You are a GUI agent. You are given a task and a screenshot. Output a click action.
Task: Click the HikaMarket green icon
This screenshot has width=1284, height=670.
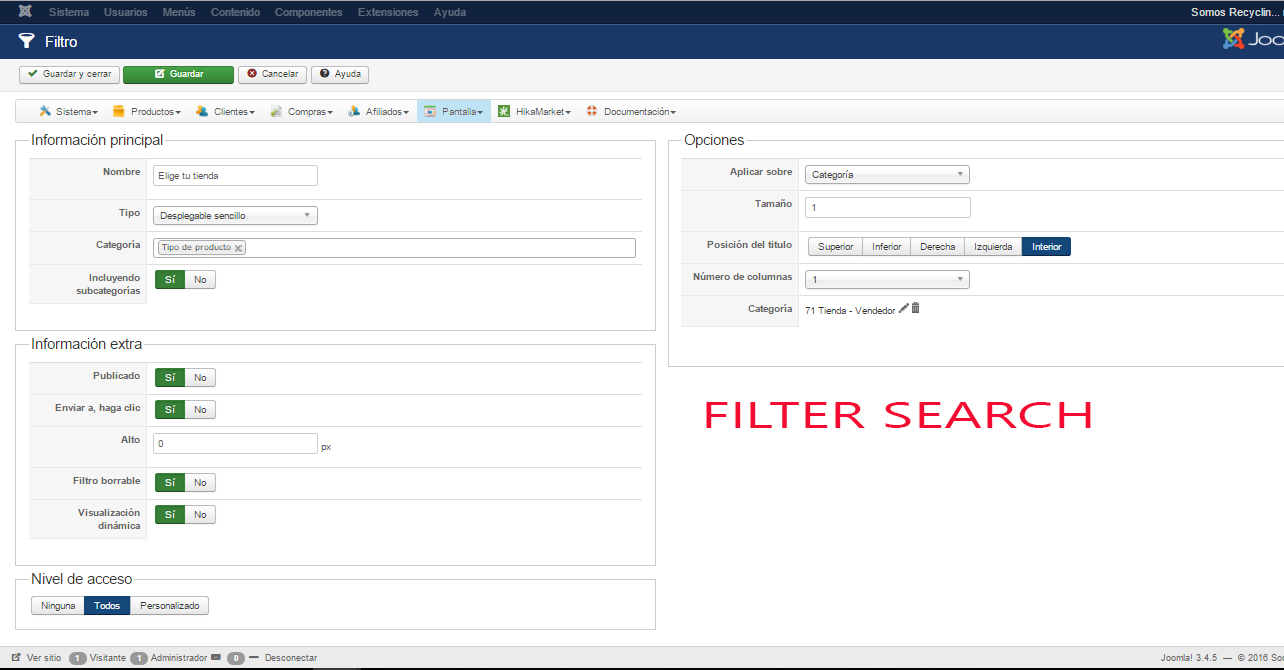coord(505,111)
